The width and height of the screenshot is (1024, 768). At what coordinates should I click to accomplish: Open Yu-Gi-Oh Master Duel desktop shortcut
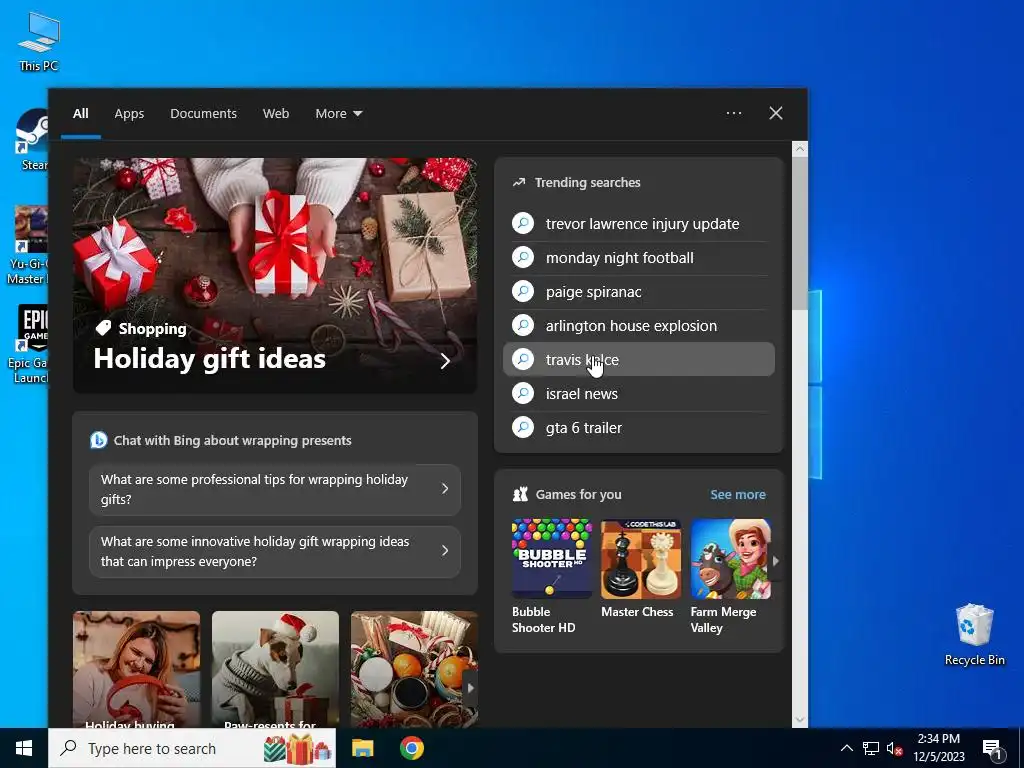point(29,246)
